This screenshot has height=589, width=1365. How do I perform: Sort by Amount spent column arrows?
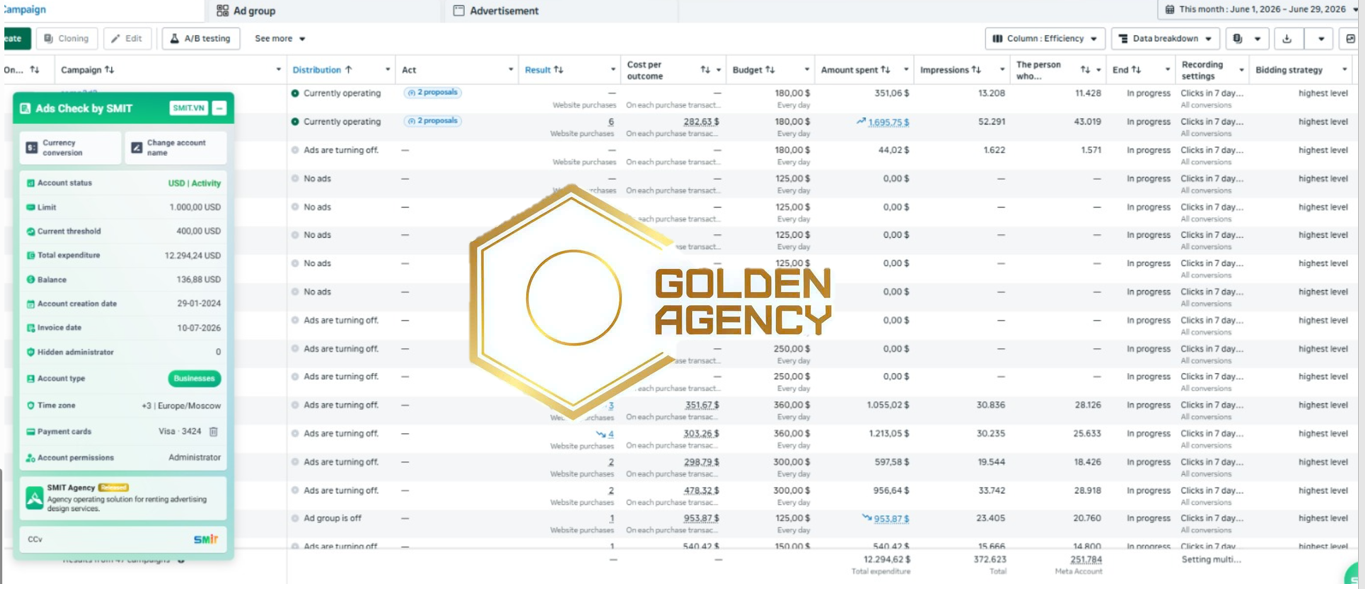coord(885,70)
